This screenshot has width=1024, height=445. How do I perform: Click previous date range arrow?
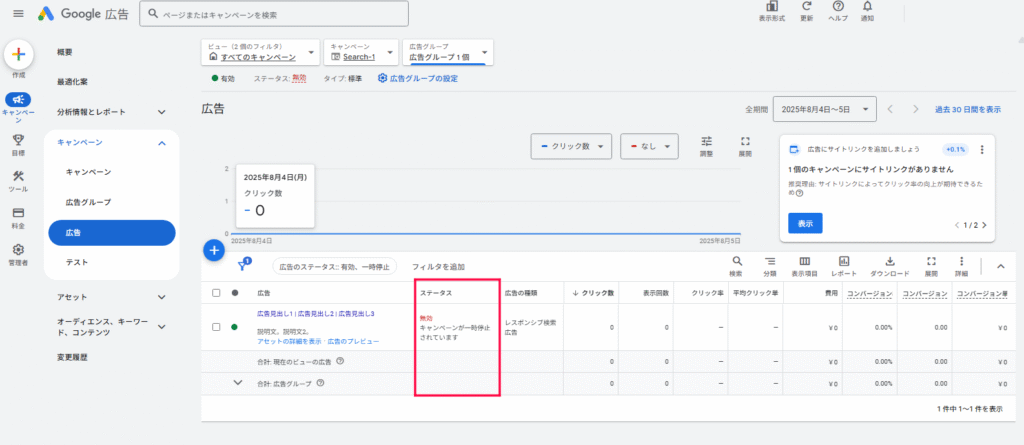pos(890,110)
